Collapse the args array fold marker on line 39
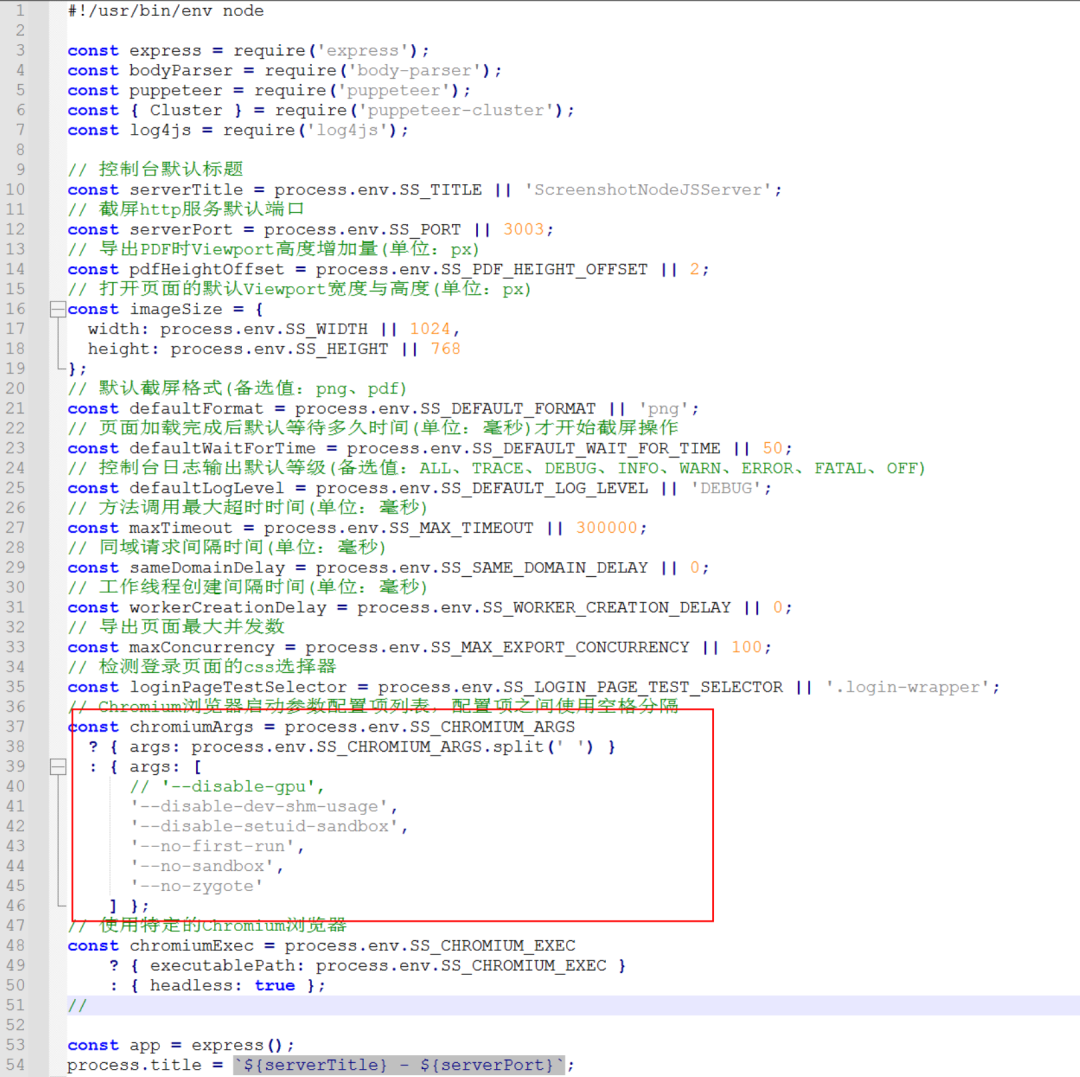This screenshot has height=1077, width=1080. point(58,766)
